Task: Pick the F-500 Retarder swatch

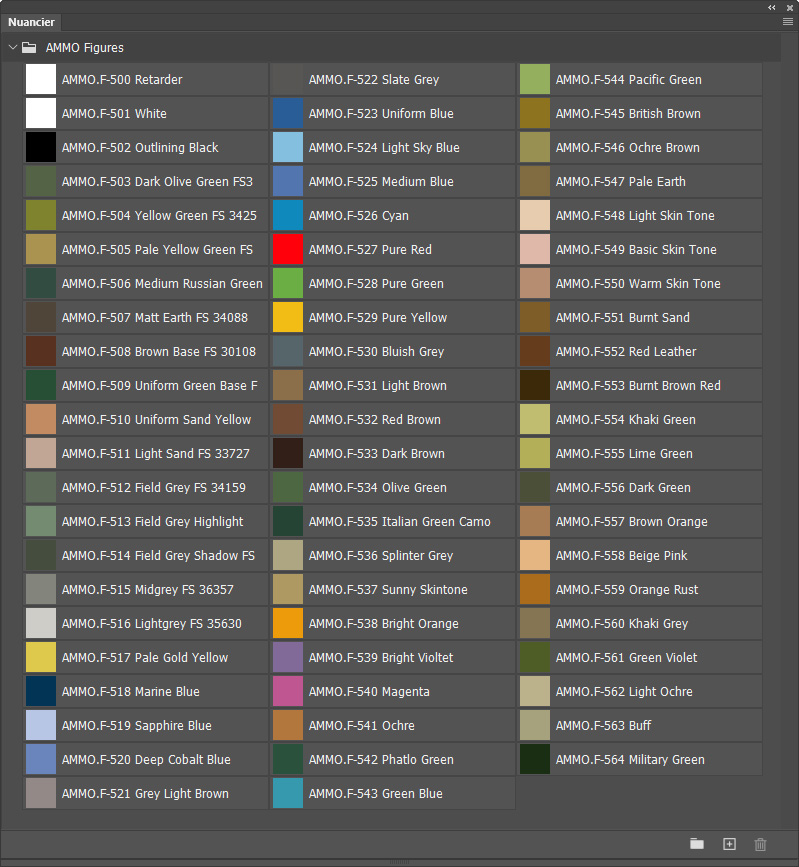Action: pos(41,79)
